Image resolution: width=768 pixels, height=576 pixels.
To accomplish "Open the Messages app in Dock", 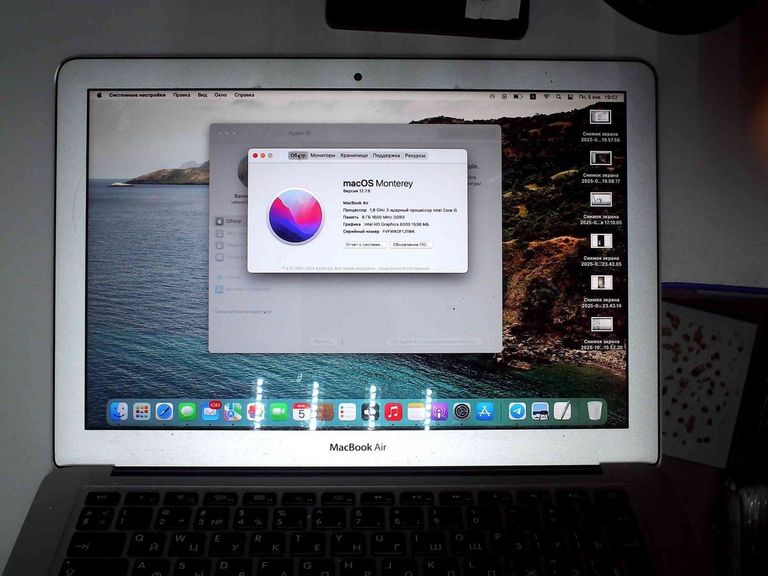I will [x=187, y=411].
